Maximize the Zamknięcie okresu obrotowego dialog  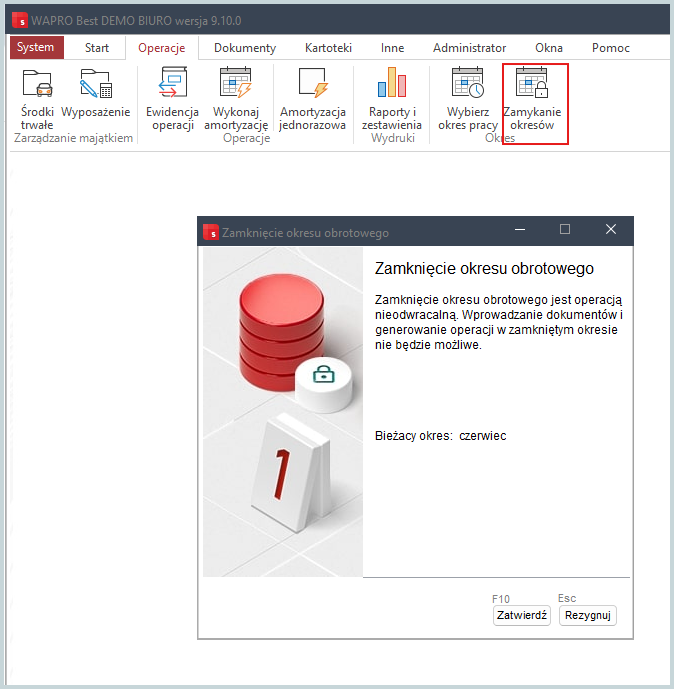point(565,229)
